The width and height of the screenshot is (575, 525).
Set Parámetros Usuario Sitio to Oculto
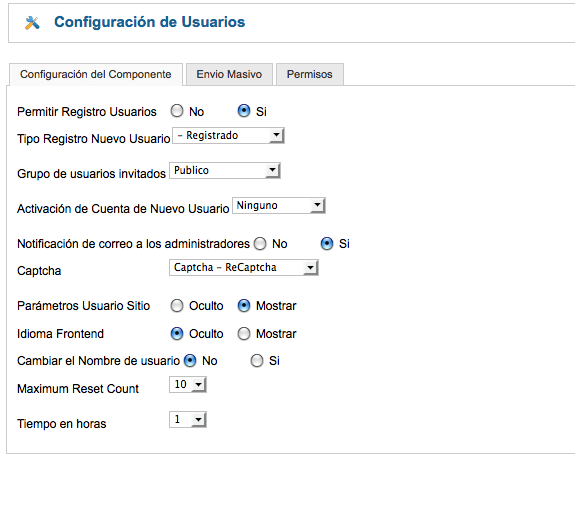(x=177, y=306)
